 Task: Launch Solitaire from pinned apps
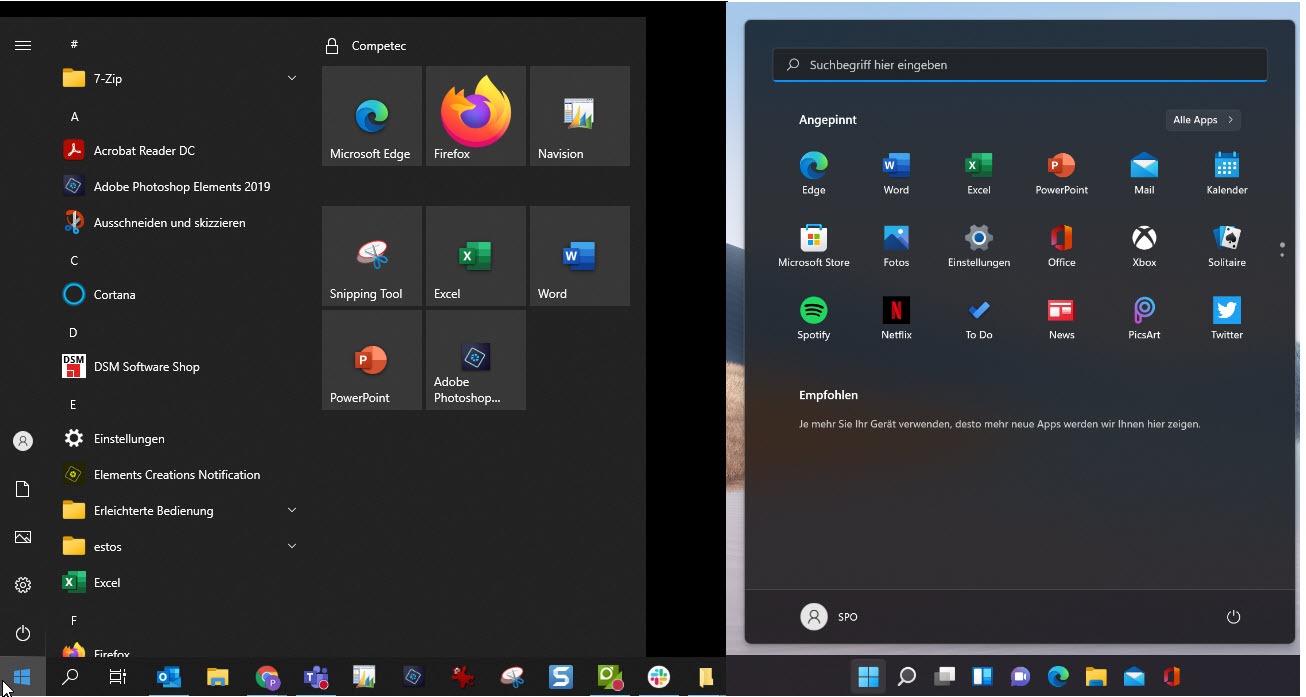click(1227, 246)
